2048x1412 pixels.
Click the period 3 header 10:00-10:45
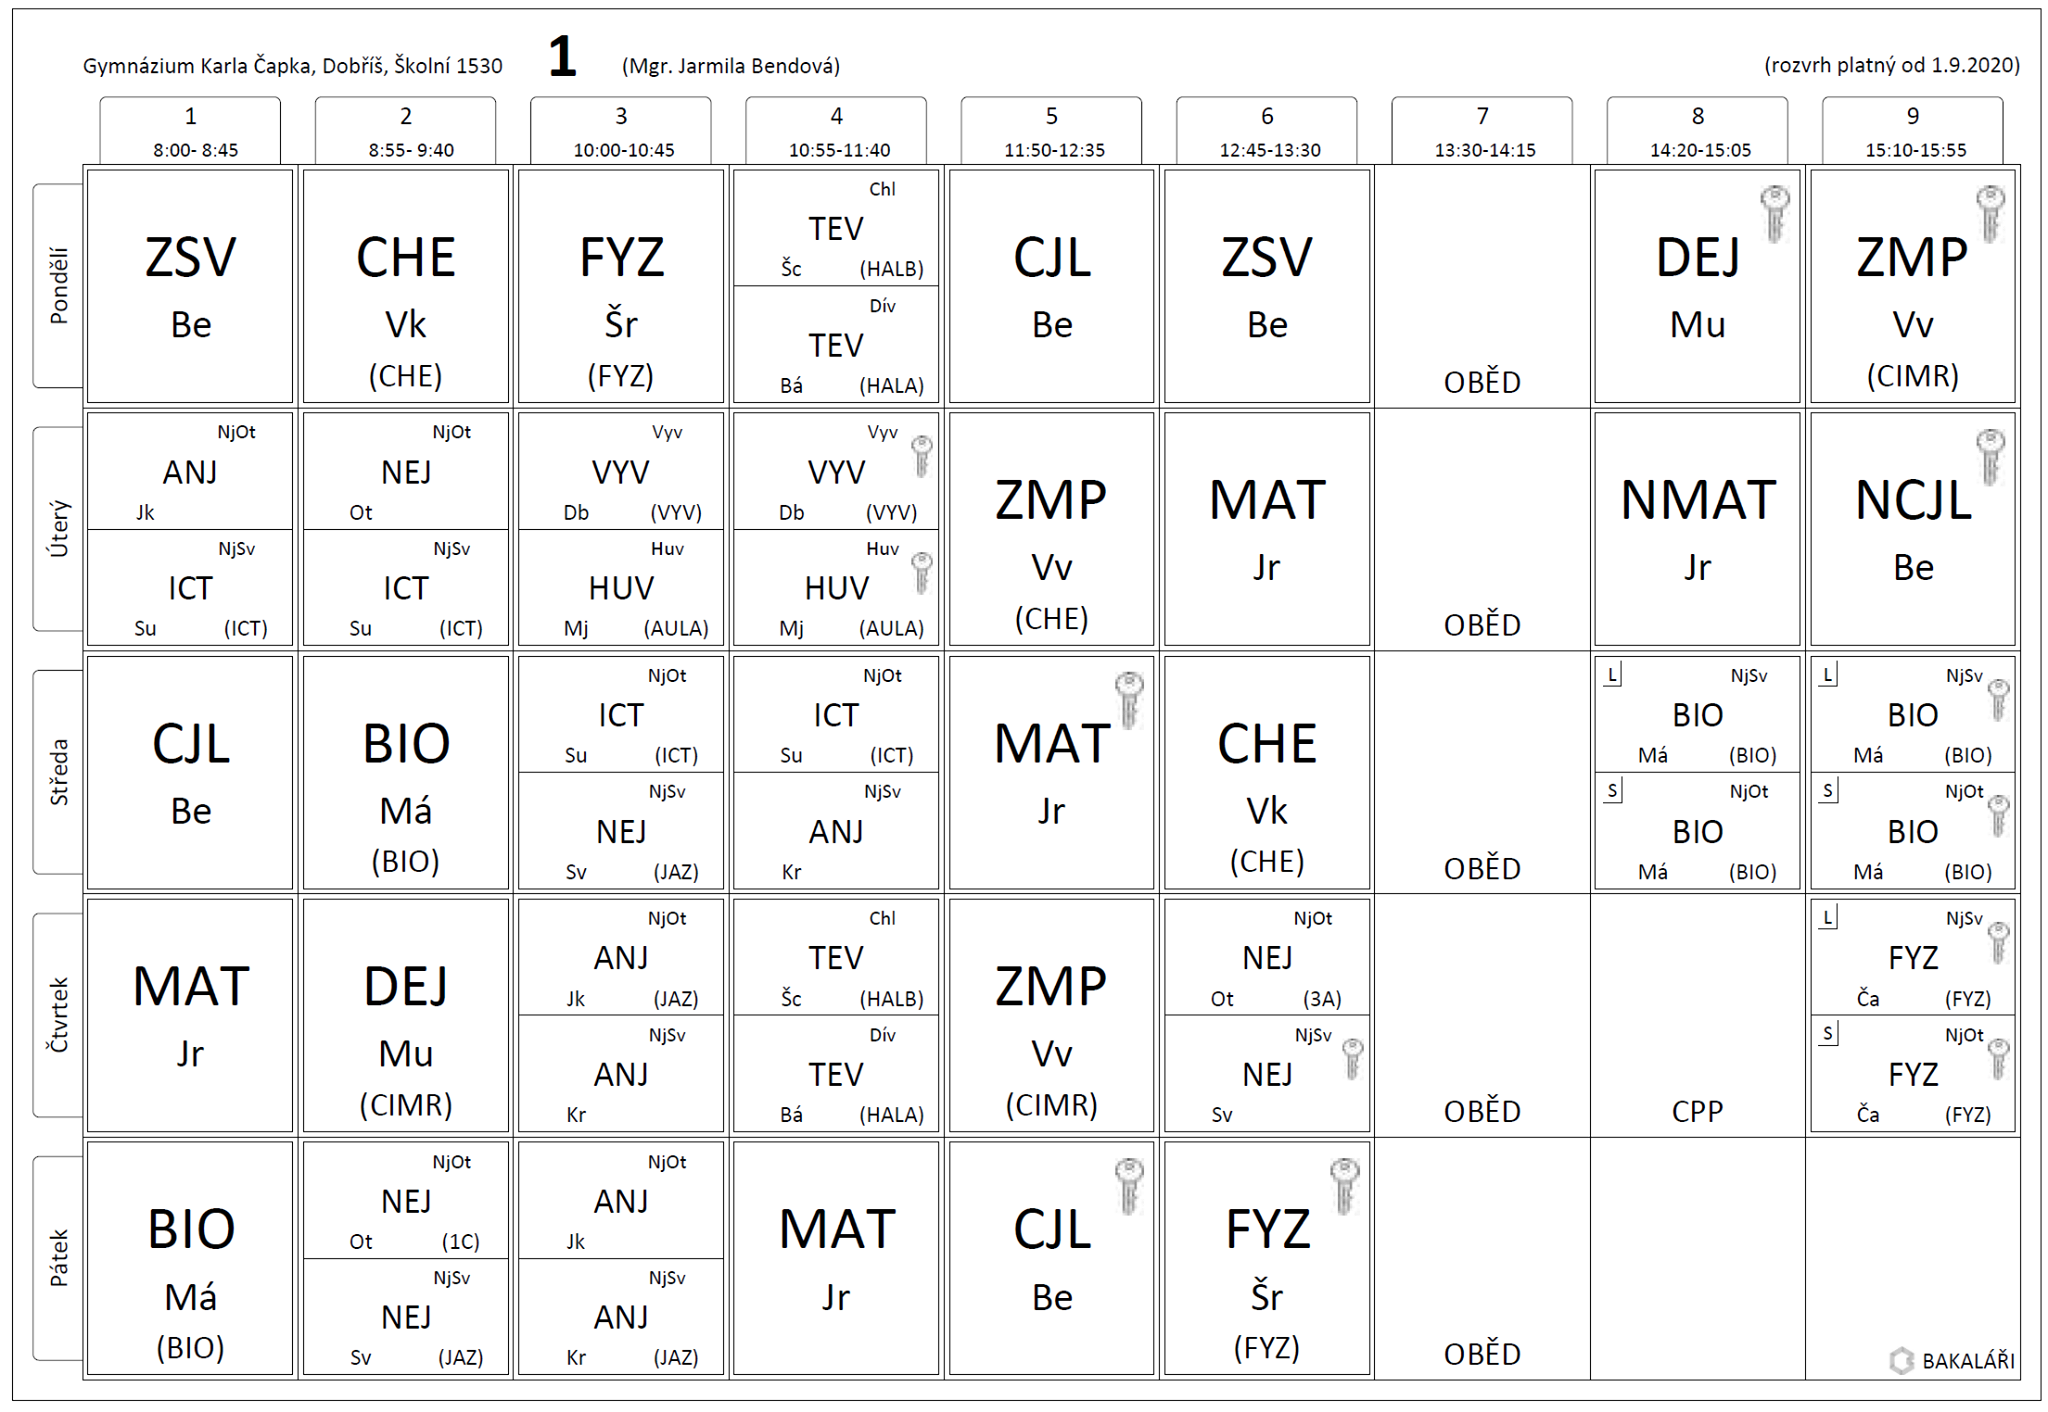point(621,131)
